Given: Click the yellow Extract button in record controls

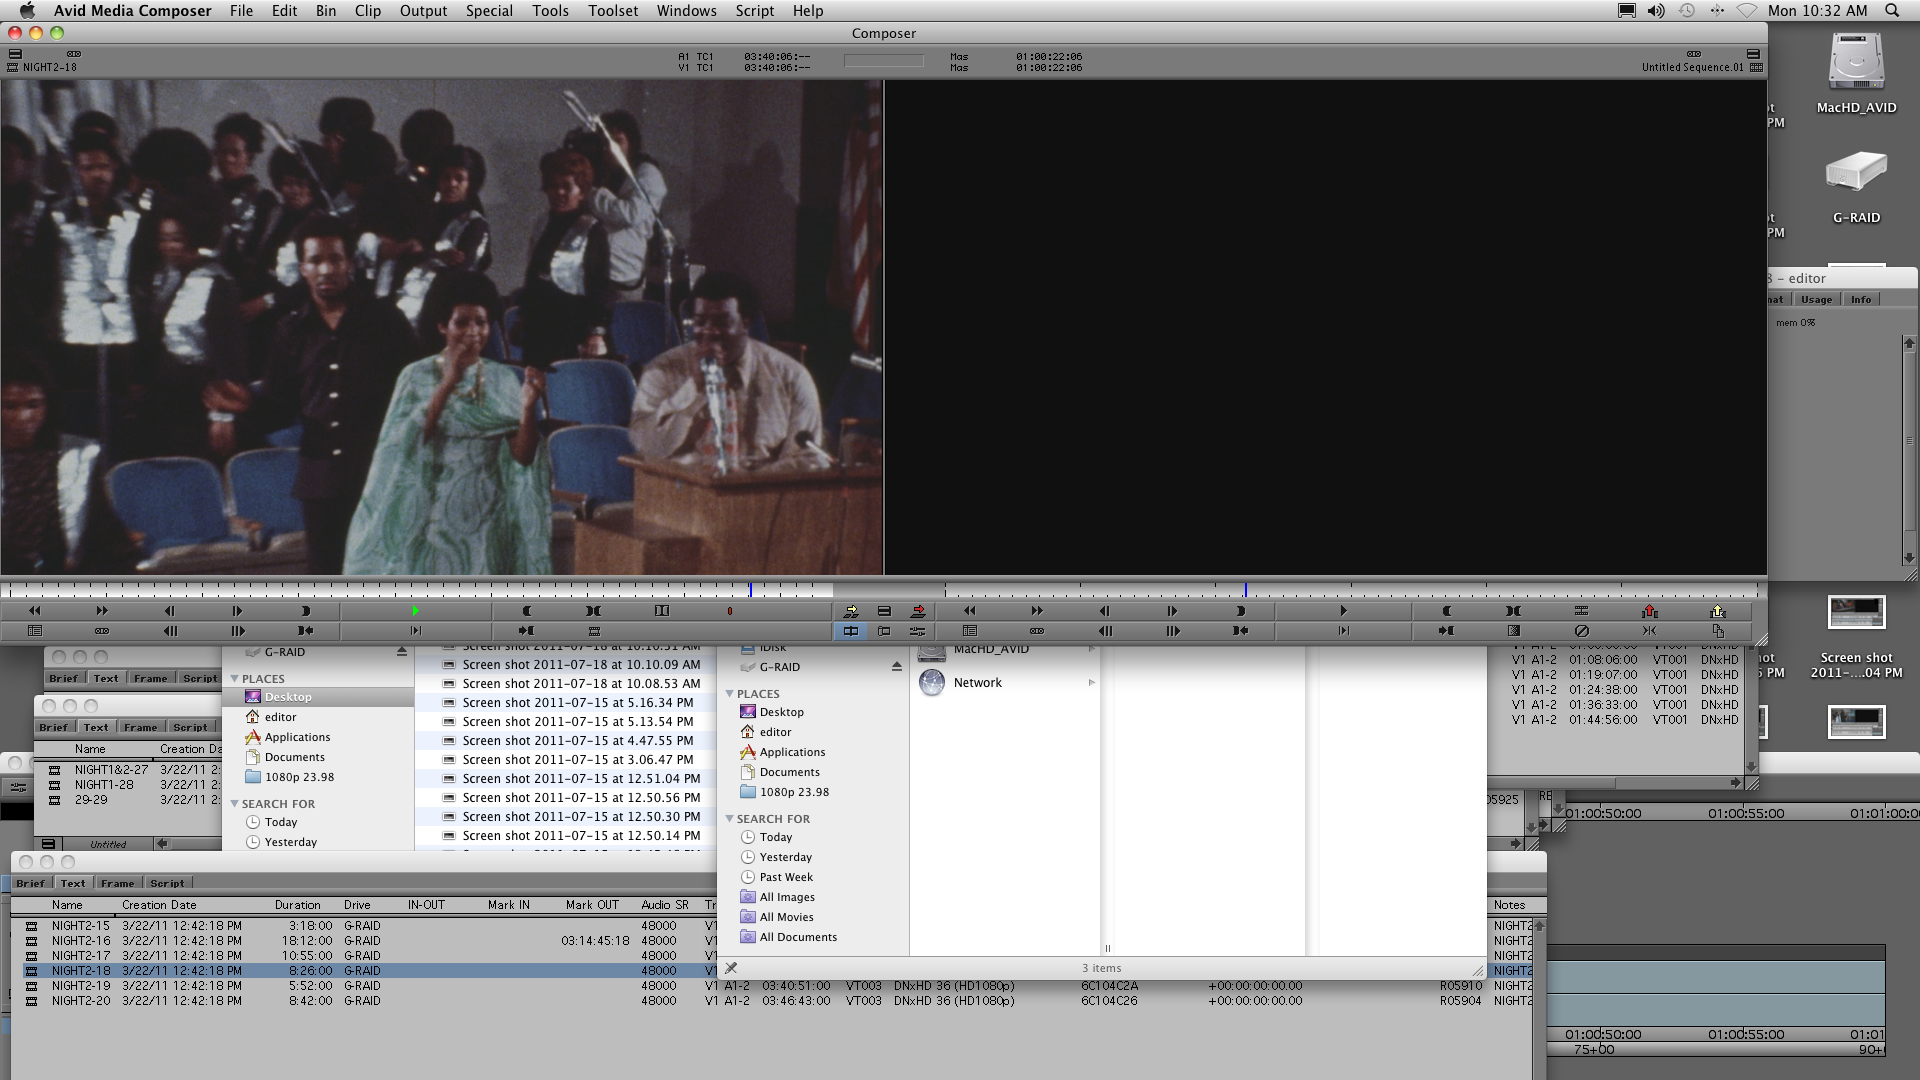Looking at the screenshot, I should click(x=1718, y=611).
